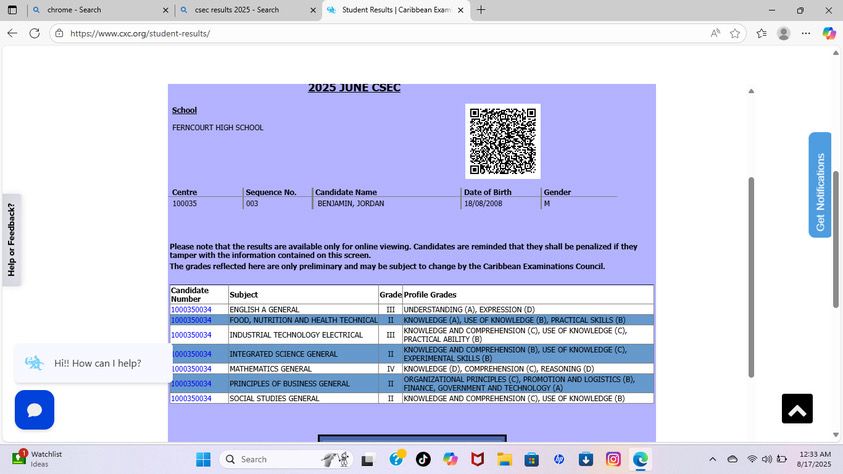Open candidate number link for Industrial Technology Electrical
This screenshot has height=474, width=843.
[191, 335]
